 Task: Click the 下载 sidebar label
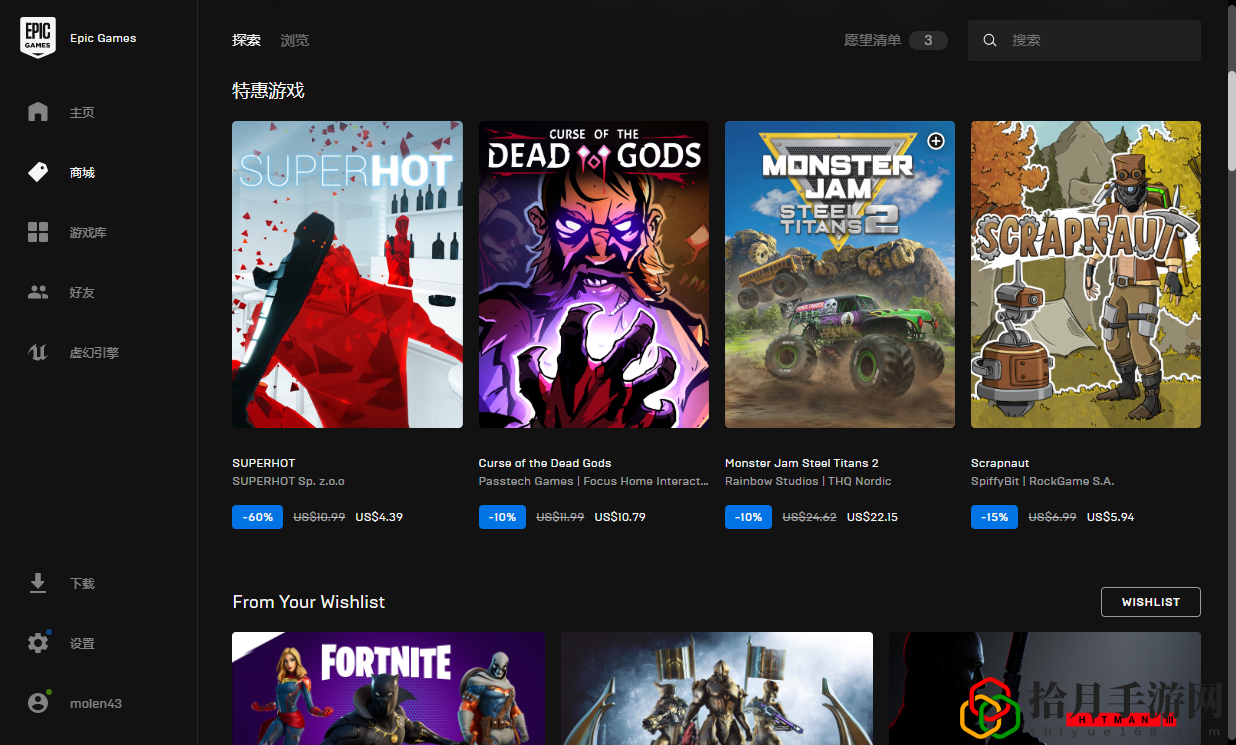[x=82, y=584]
